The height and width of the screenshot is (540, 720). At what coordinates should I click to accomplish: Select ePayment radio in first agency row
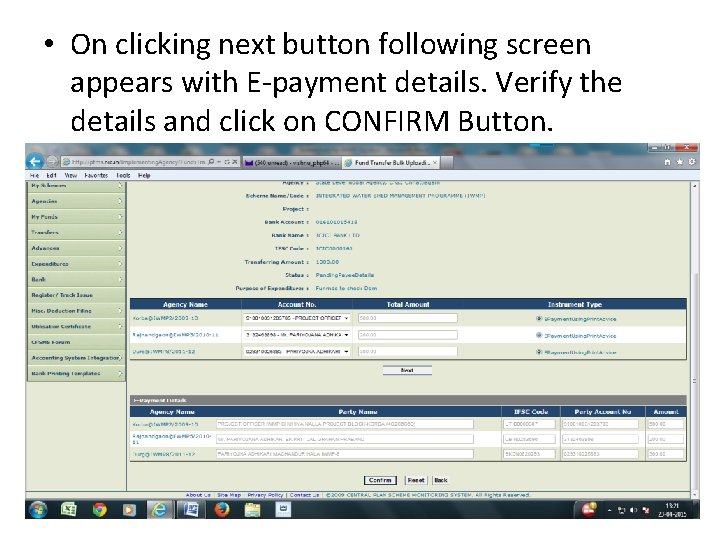[x=539, y=318]
